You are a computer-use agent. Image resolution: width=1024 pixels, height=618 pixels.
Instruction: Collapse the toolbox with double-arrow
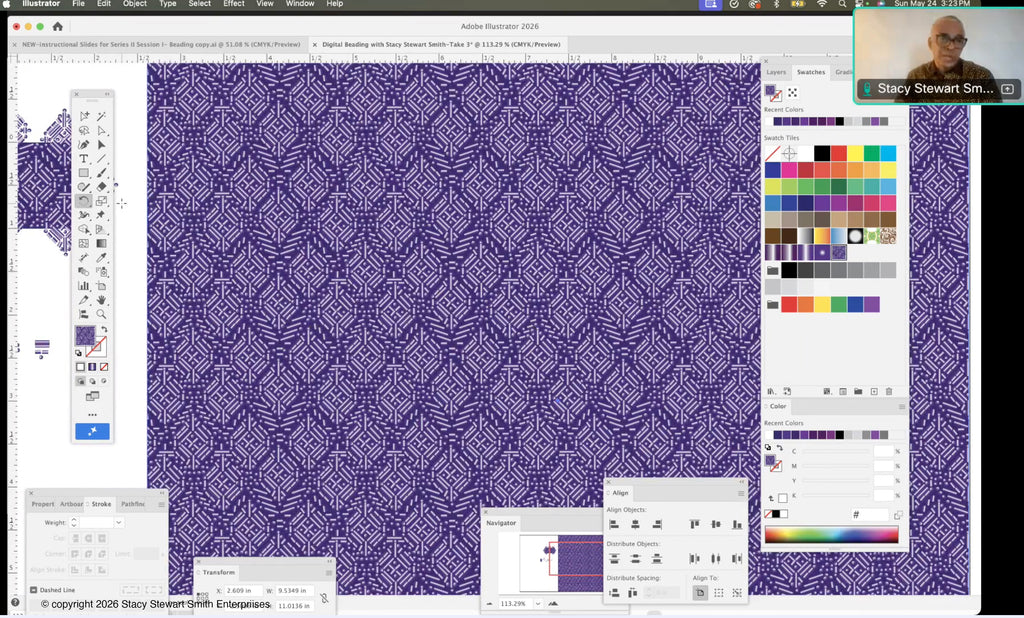(107, 94)
